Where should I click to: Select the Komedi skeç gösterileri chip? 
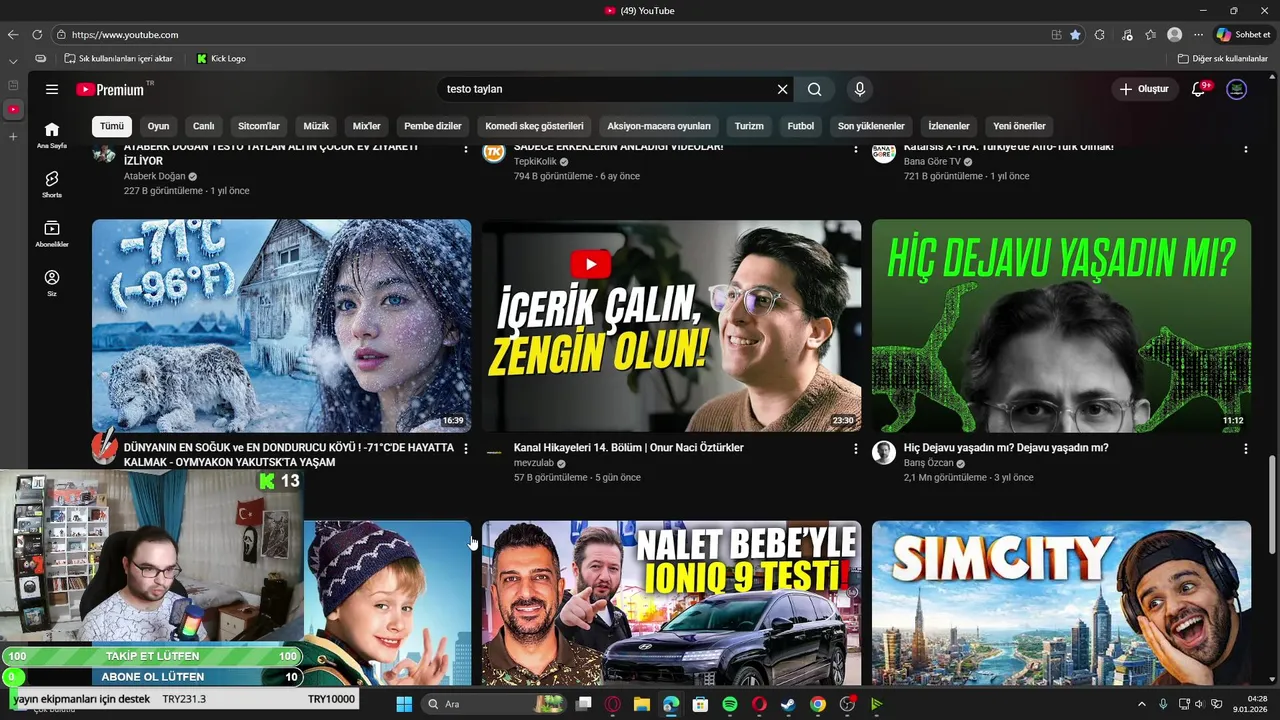point(534,126)
